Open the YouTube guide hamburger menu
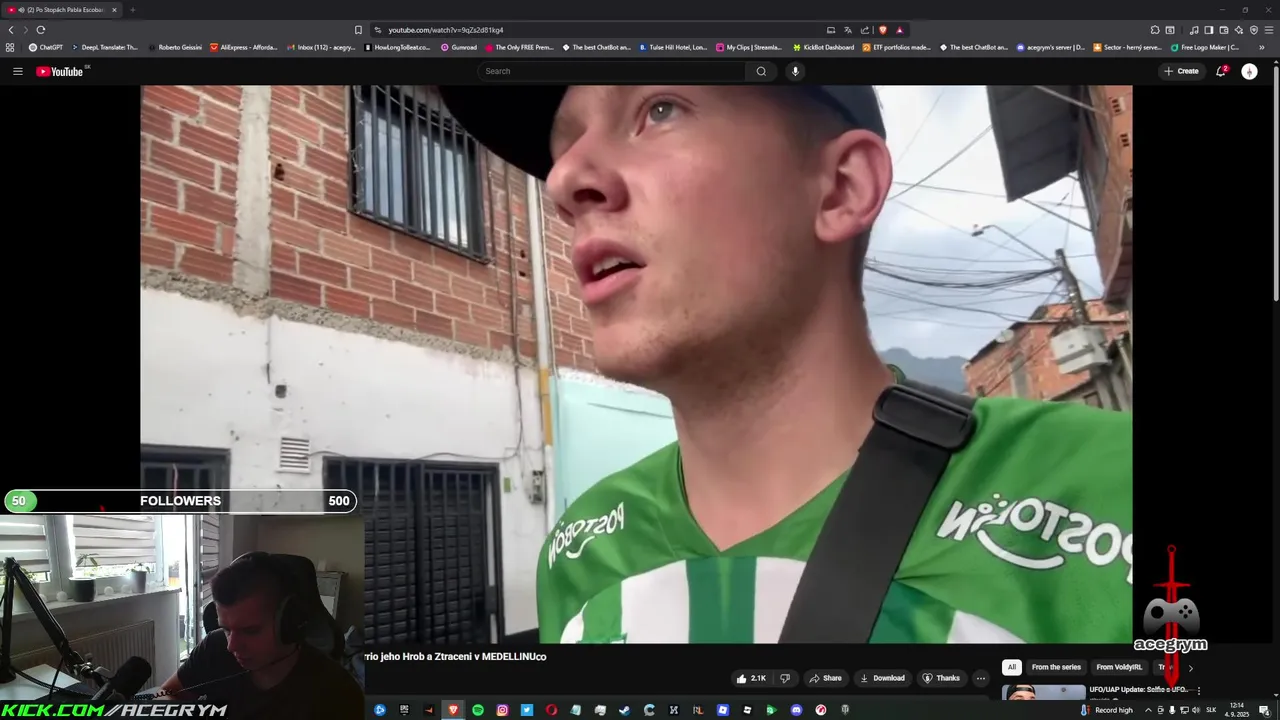The height and width of the screenshot is (720, 1280). pos(17,71)
